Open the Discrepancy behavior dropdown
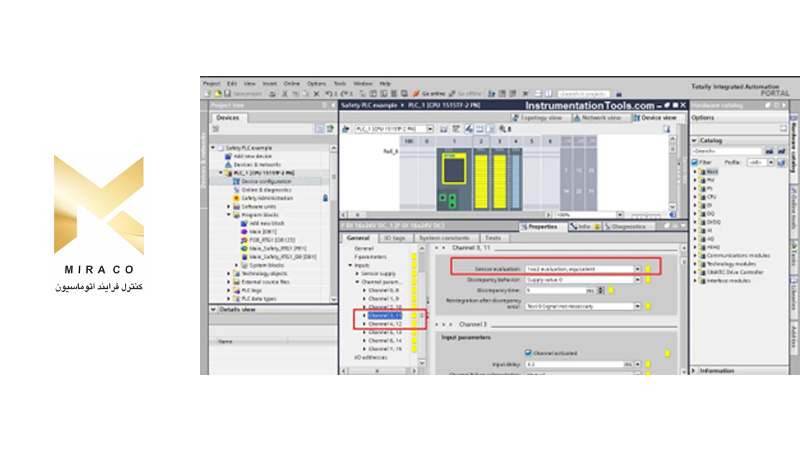This screenshot has width=800, height=450. coord(636,279)
